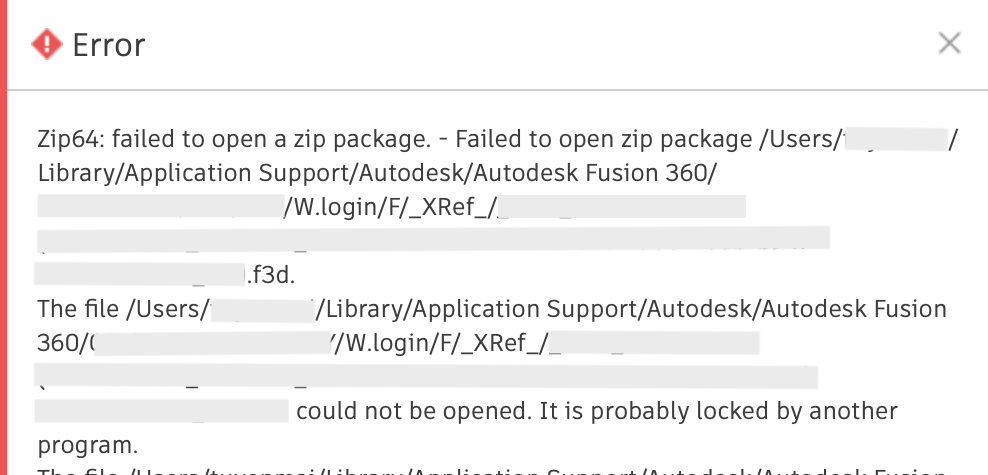This screenshot has height=475, width=988.
Task: Click second "/Library/Application Support/Autodesk/Autodesk Fusion" line
Action: 632,309
